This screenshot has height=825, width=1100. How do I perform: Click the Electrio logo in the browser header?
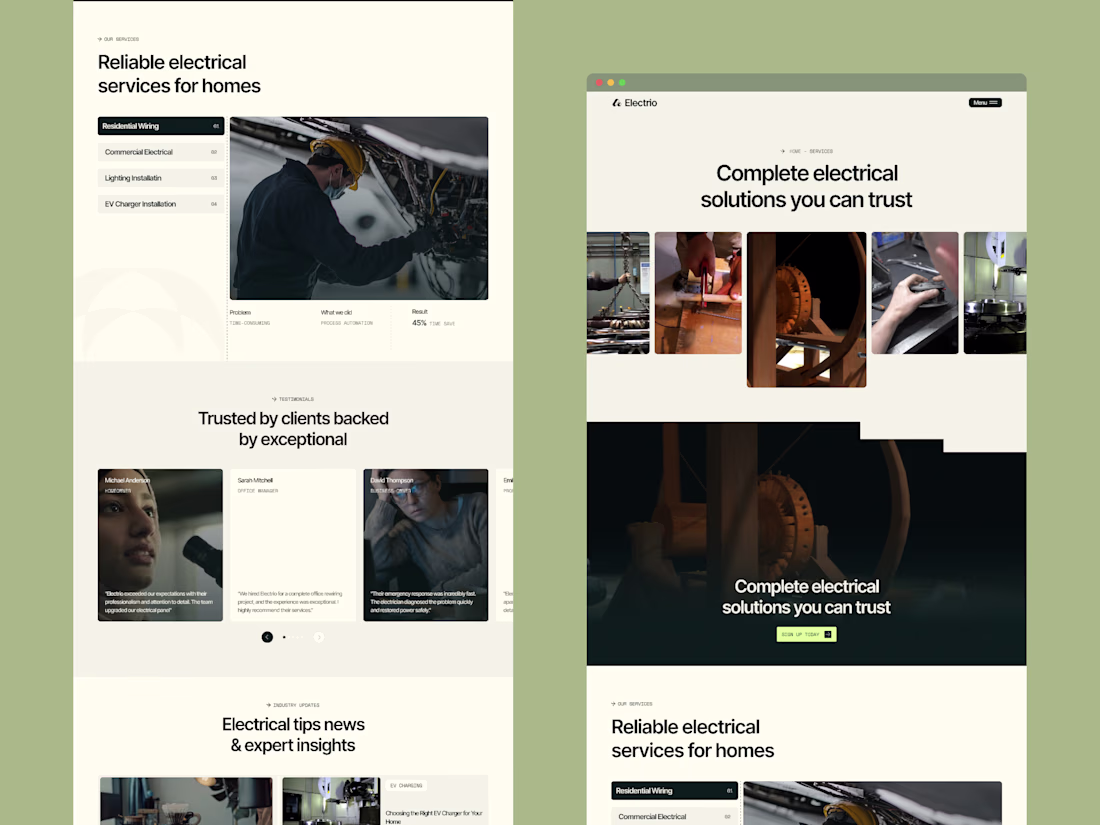[635, 102]
